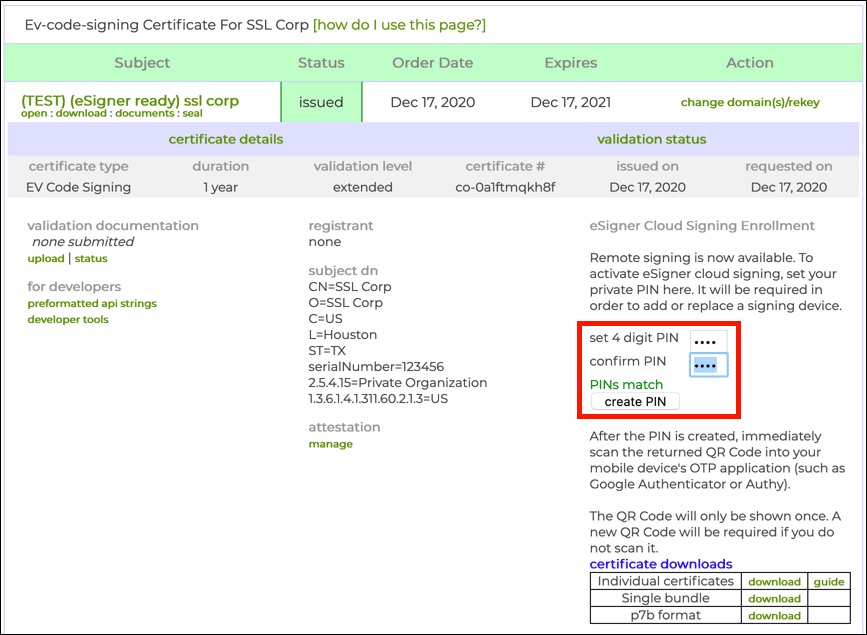Focus the 'set 4 digit PIN' field
The height and width of the screenshot is (635, 867).
[708, 340]
